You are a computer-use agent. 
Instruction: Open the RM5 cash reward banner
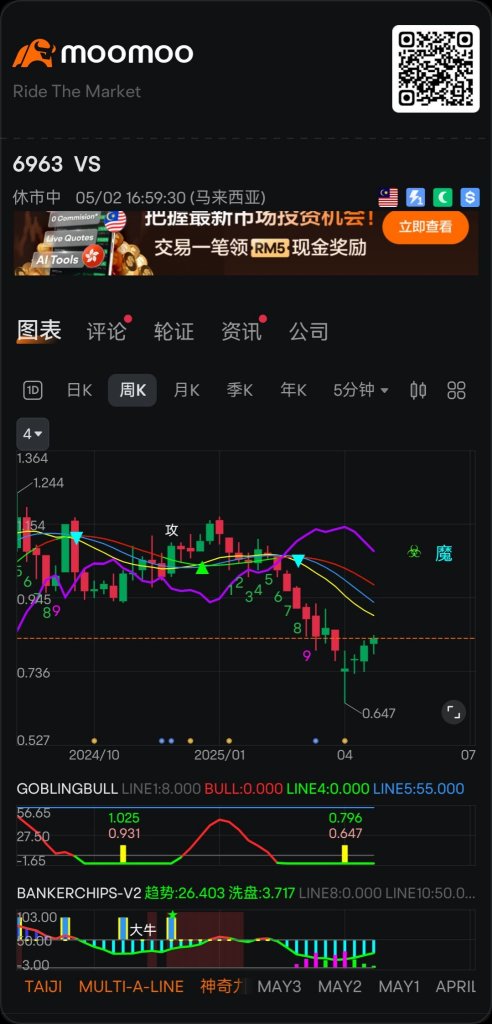(x=246, y=242)
